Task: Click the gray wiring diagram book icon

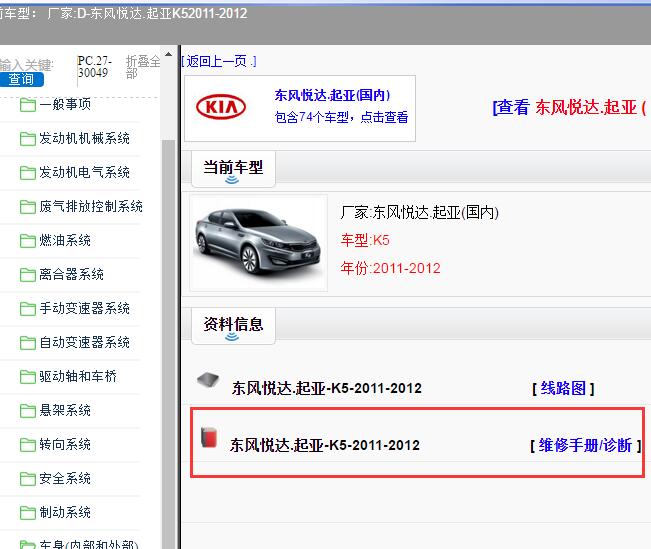Action: (208, 380)
